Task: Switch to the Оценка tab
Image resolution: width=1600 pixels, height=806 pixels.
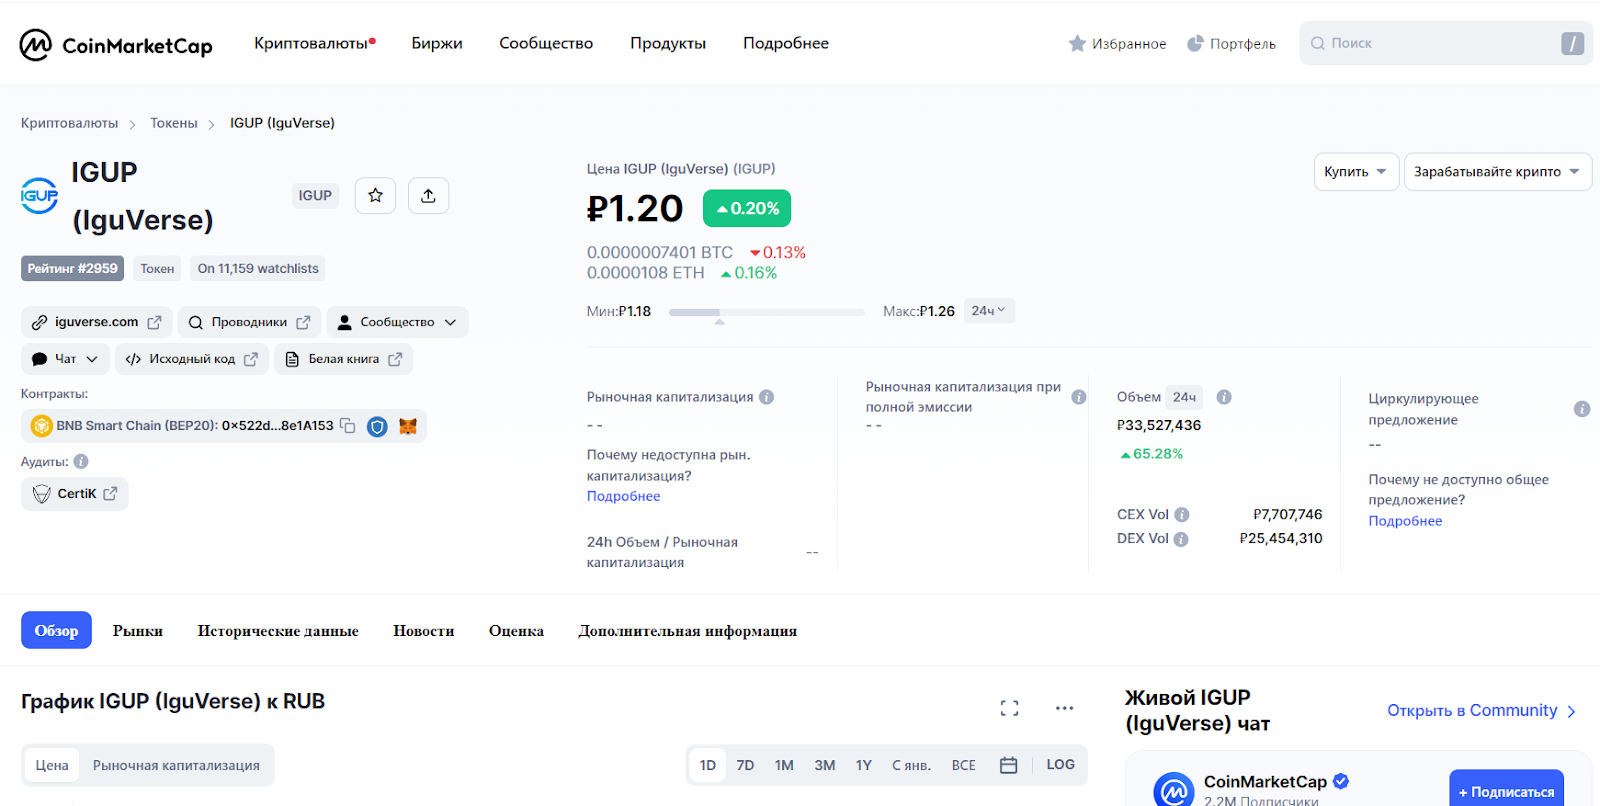Action: [516, 631]
